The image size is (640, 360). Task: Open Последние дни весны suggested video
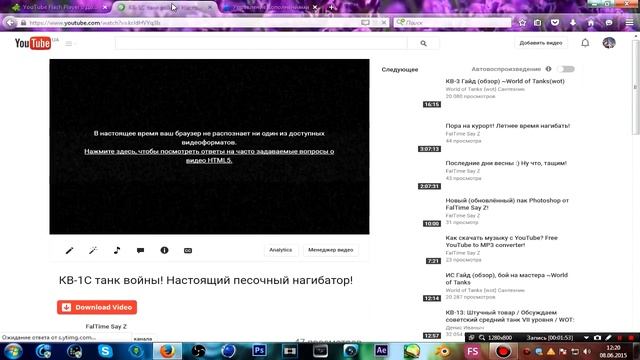click(x=506, y=163)
